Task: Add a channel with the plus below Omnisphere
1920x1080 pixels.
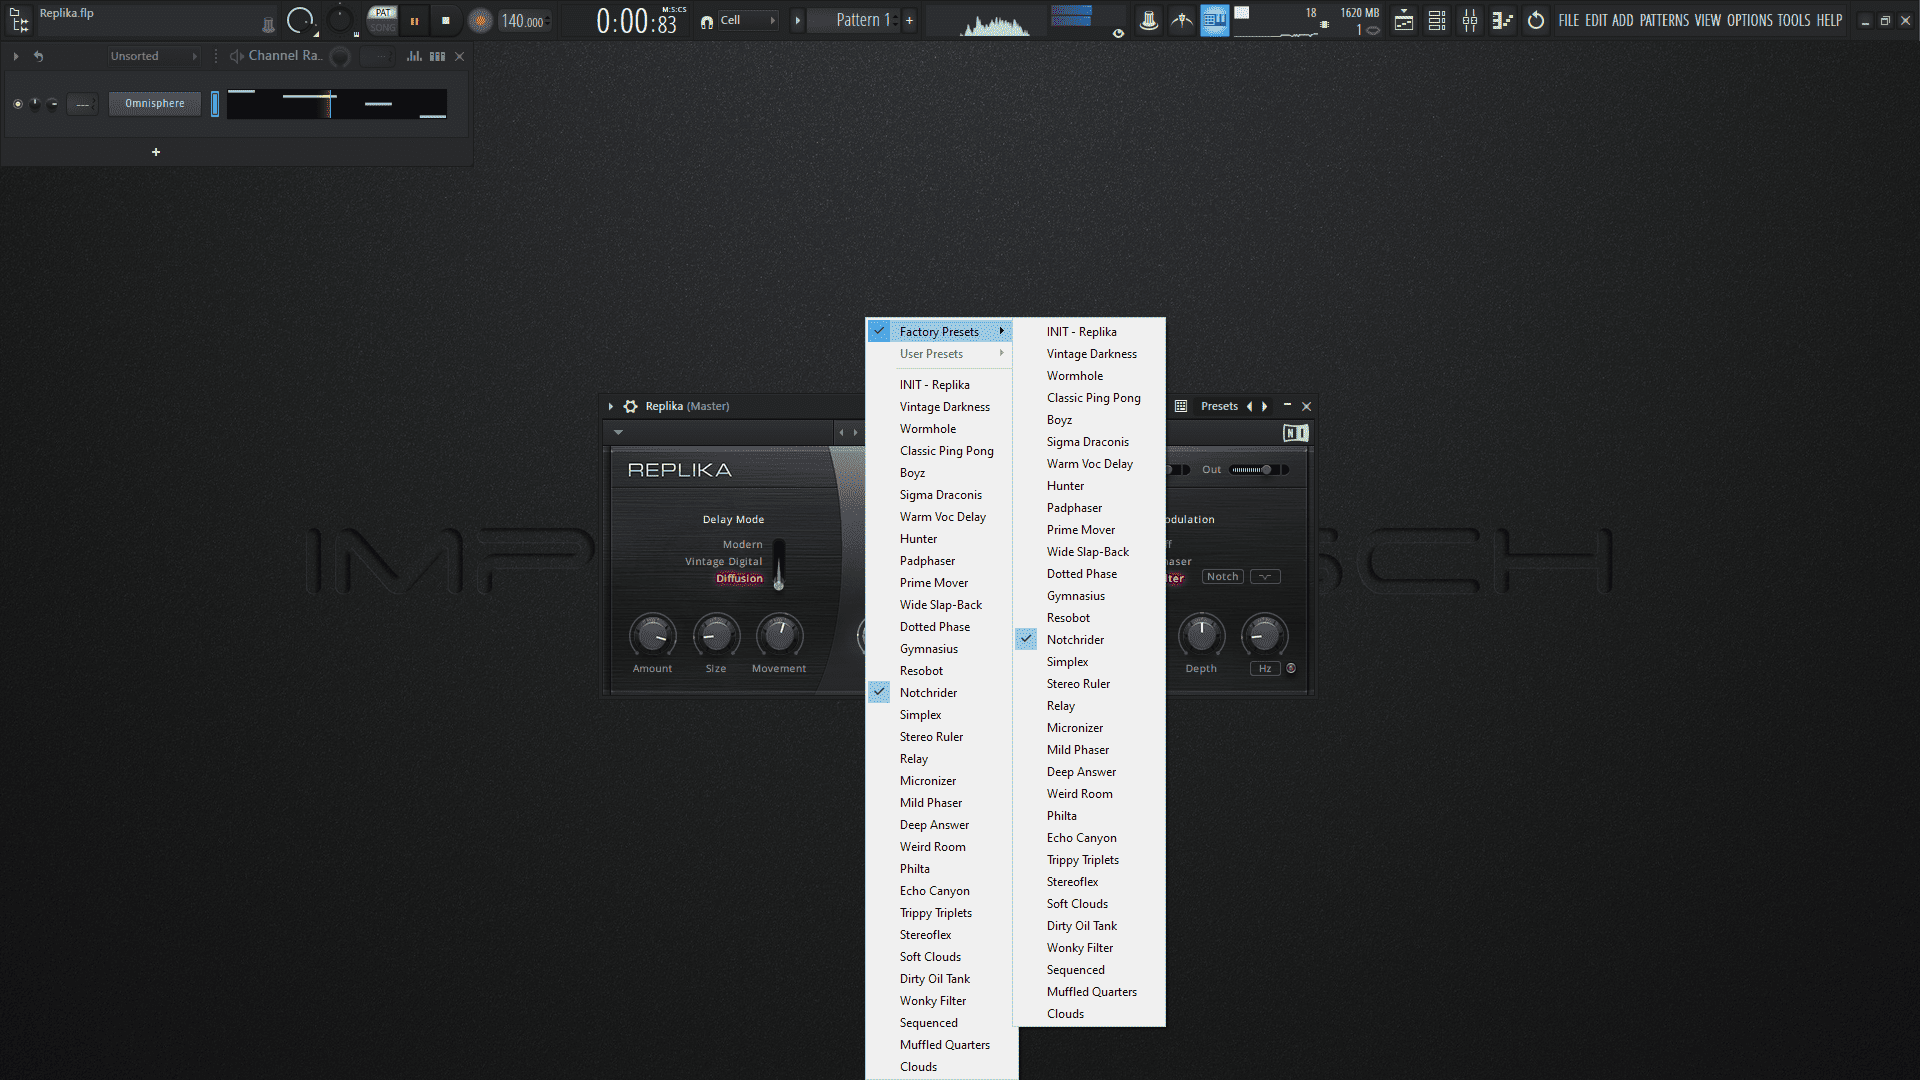Action: click(156, 152)
